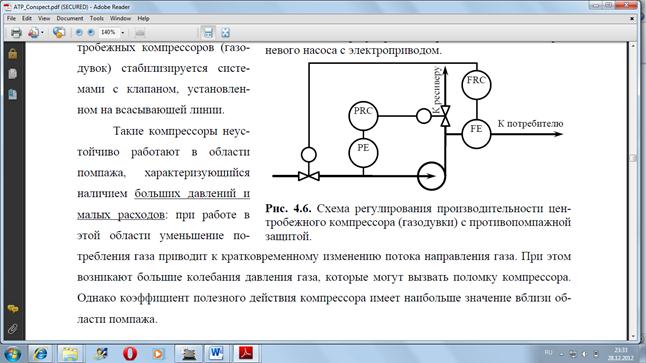Open the Edit menu

pyautogui.click(x=27, y=19)
